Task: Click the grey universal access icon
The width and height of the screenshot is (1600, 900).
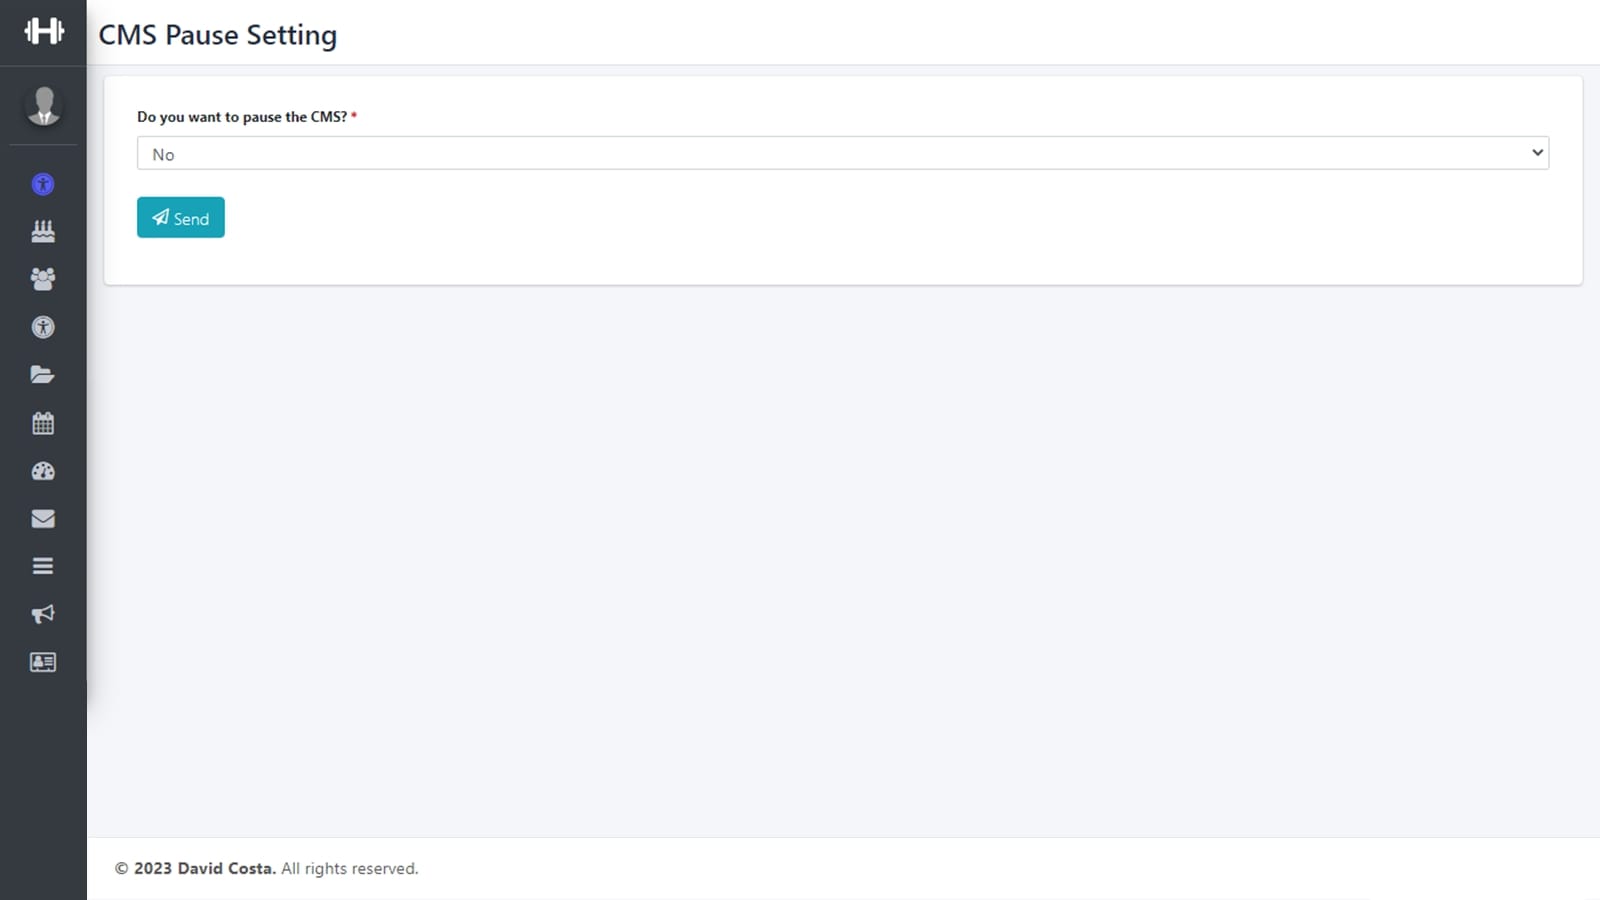Action: pyautogui.click(x=43, y=327)
